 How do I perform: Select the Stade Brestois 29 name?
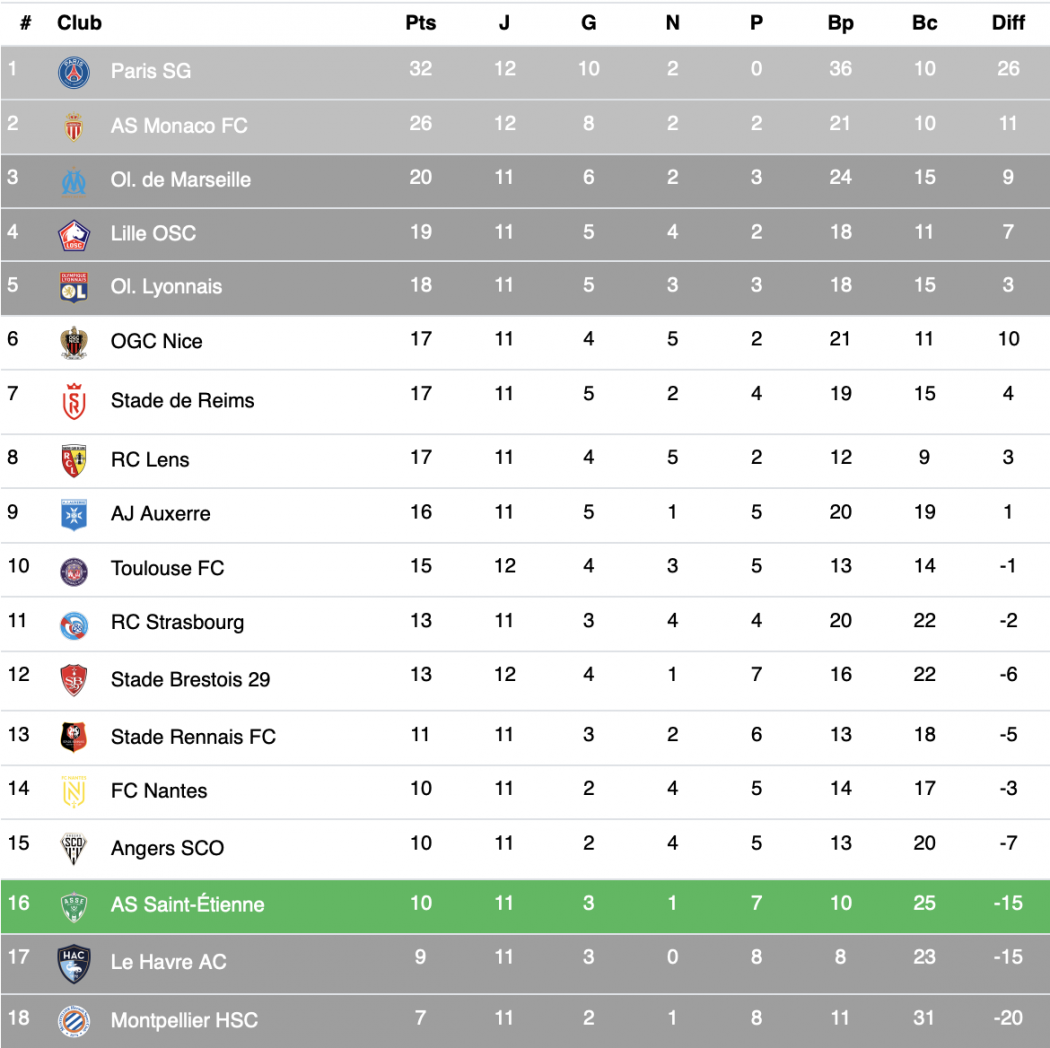[x=190, y=679]
